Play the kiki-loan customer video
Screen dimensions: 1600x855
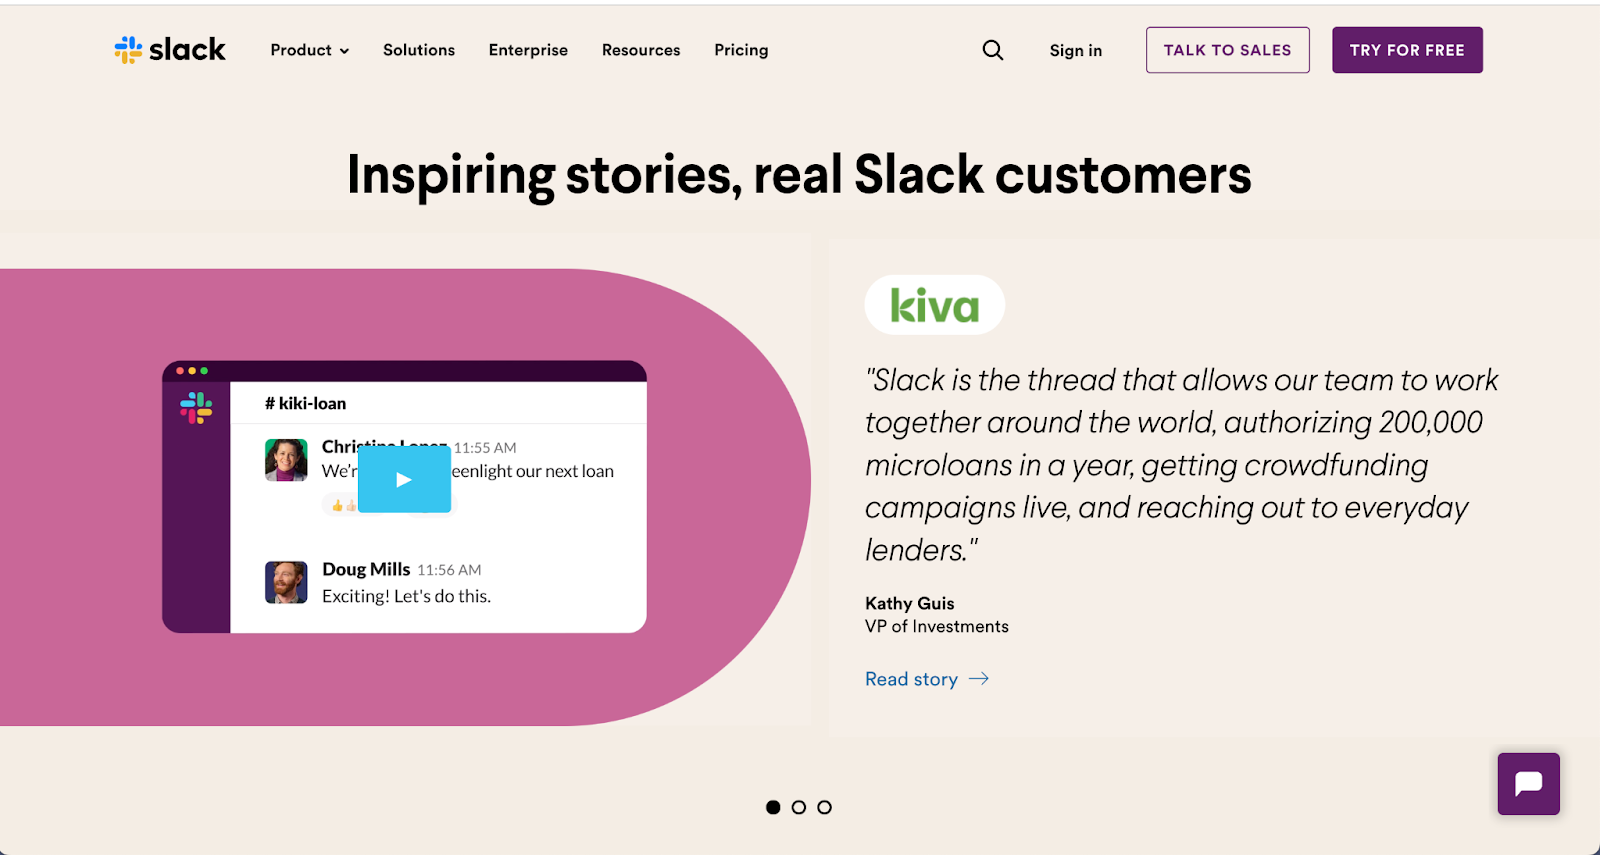coord(404,480)
